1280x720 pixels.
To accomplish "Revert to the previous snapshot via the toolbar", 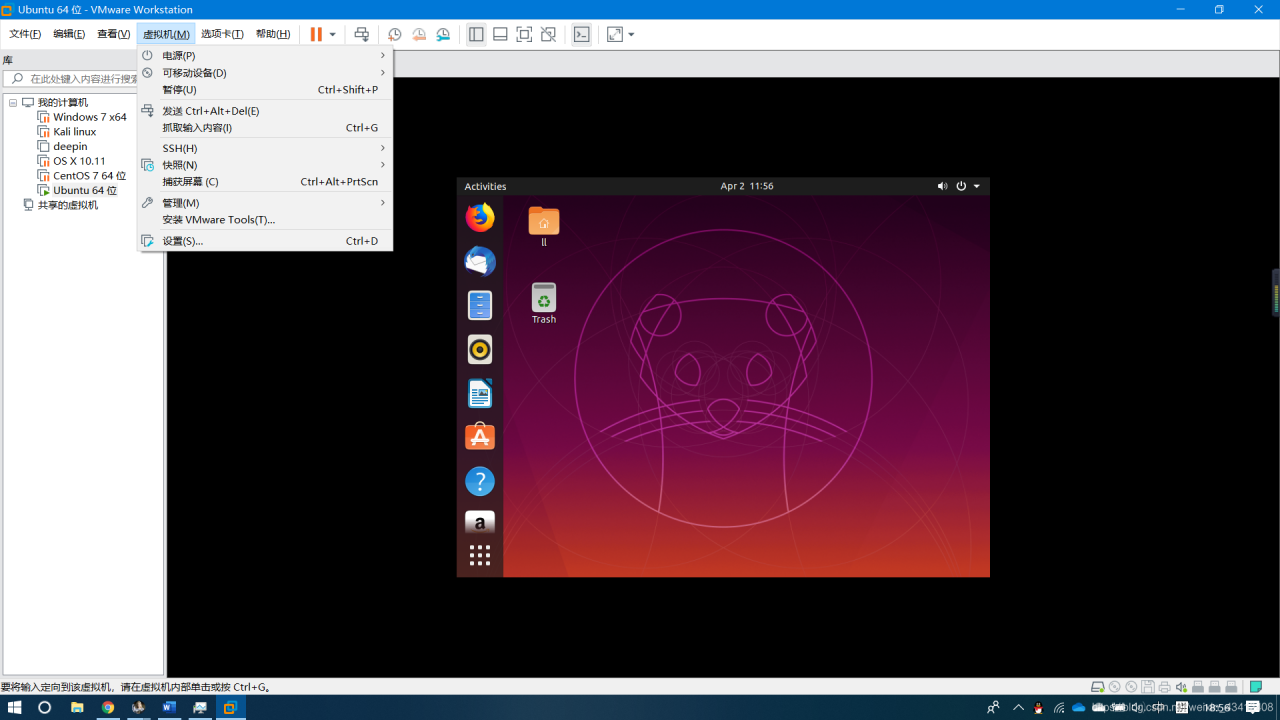I will pyautogui.click(x=419, y=34).
